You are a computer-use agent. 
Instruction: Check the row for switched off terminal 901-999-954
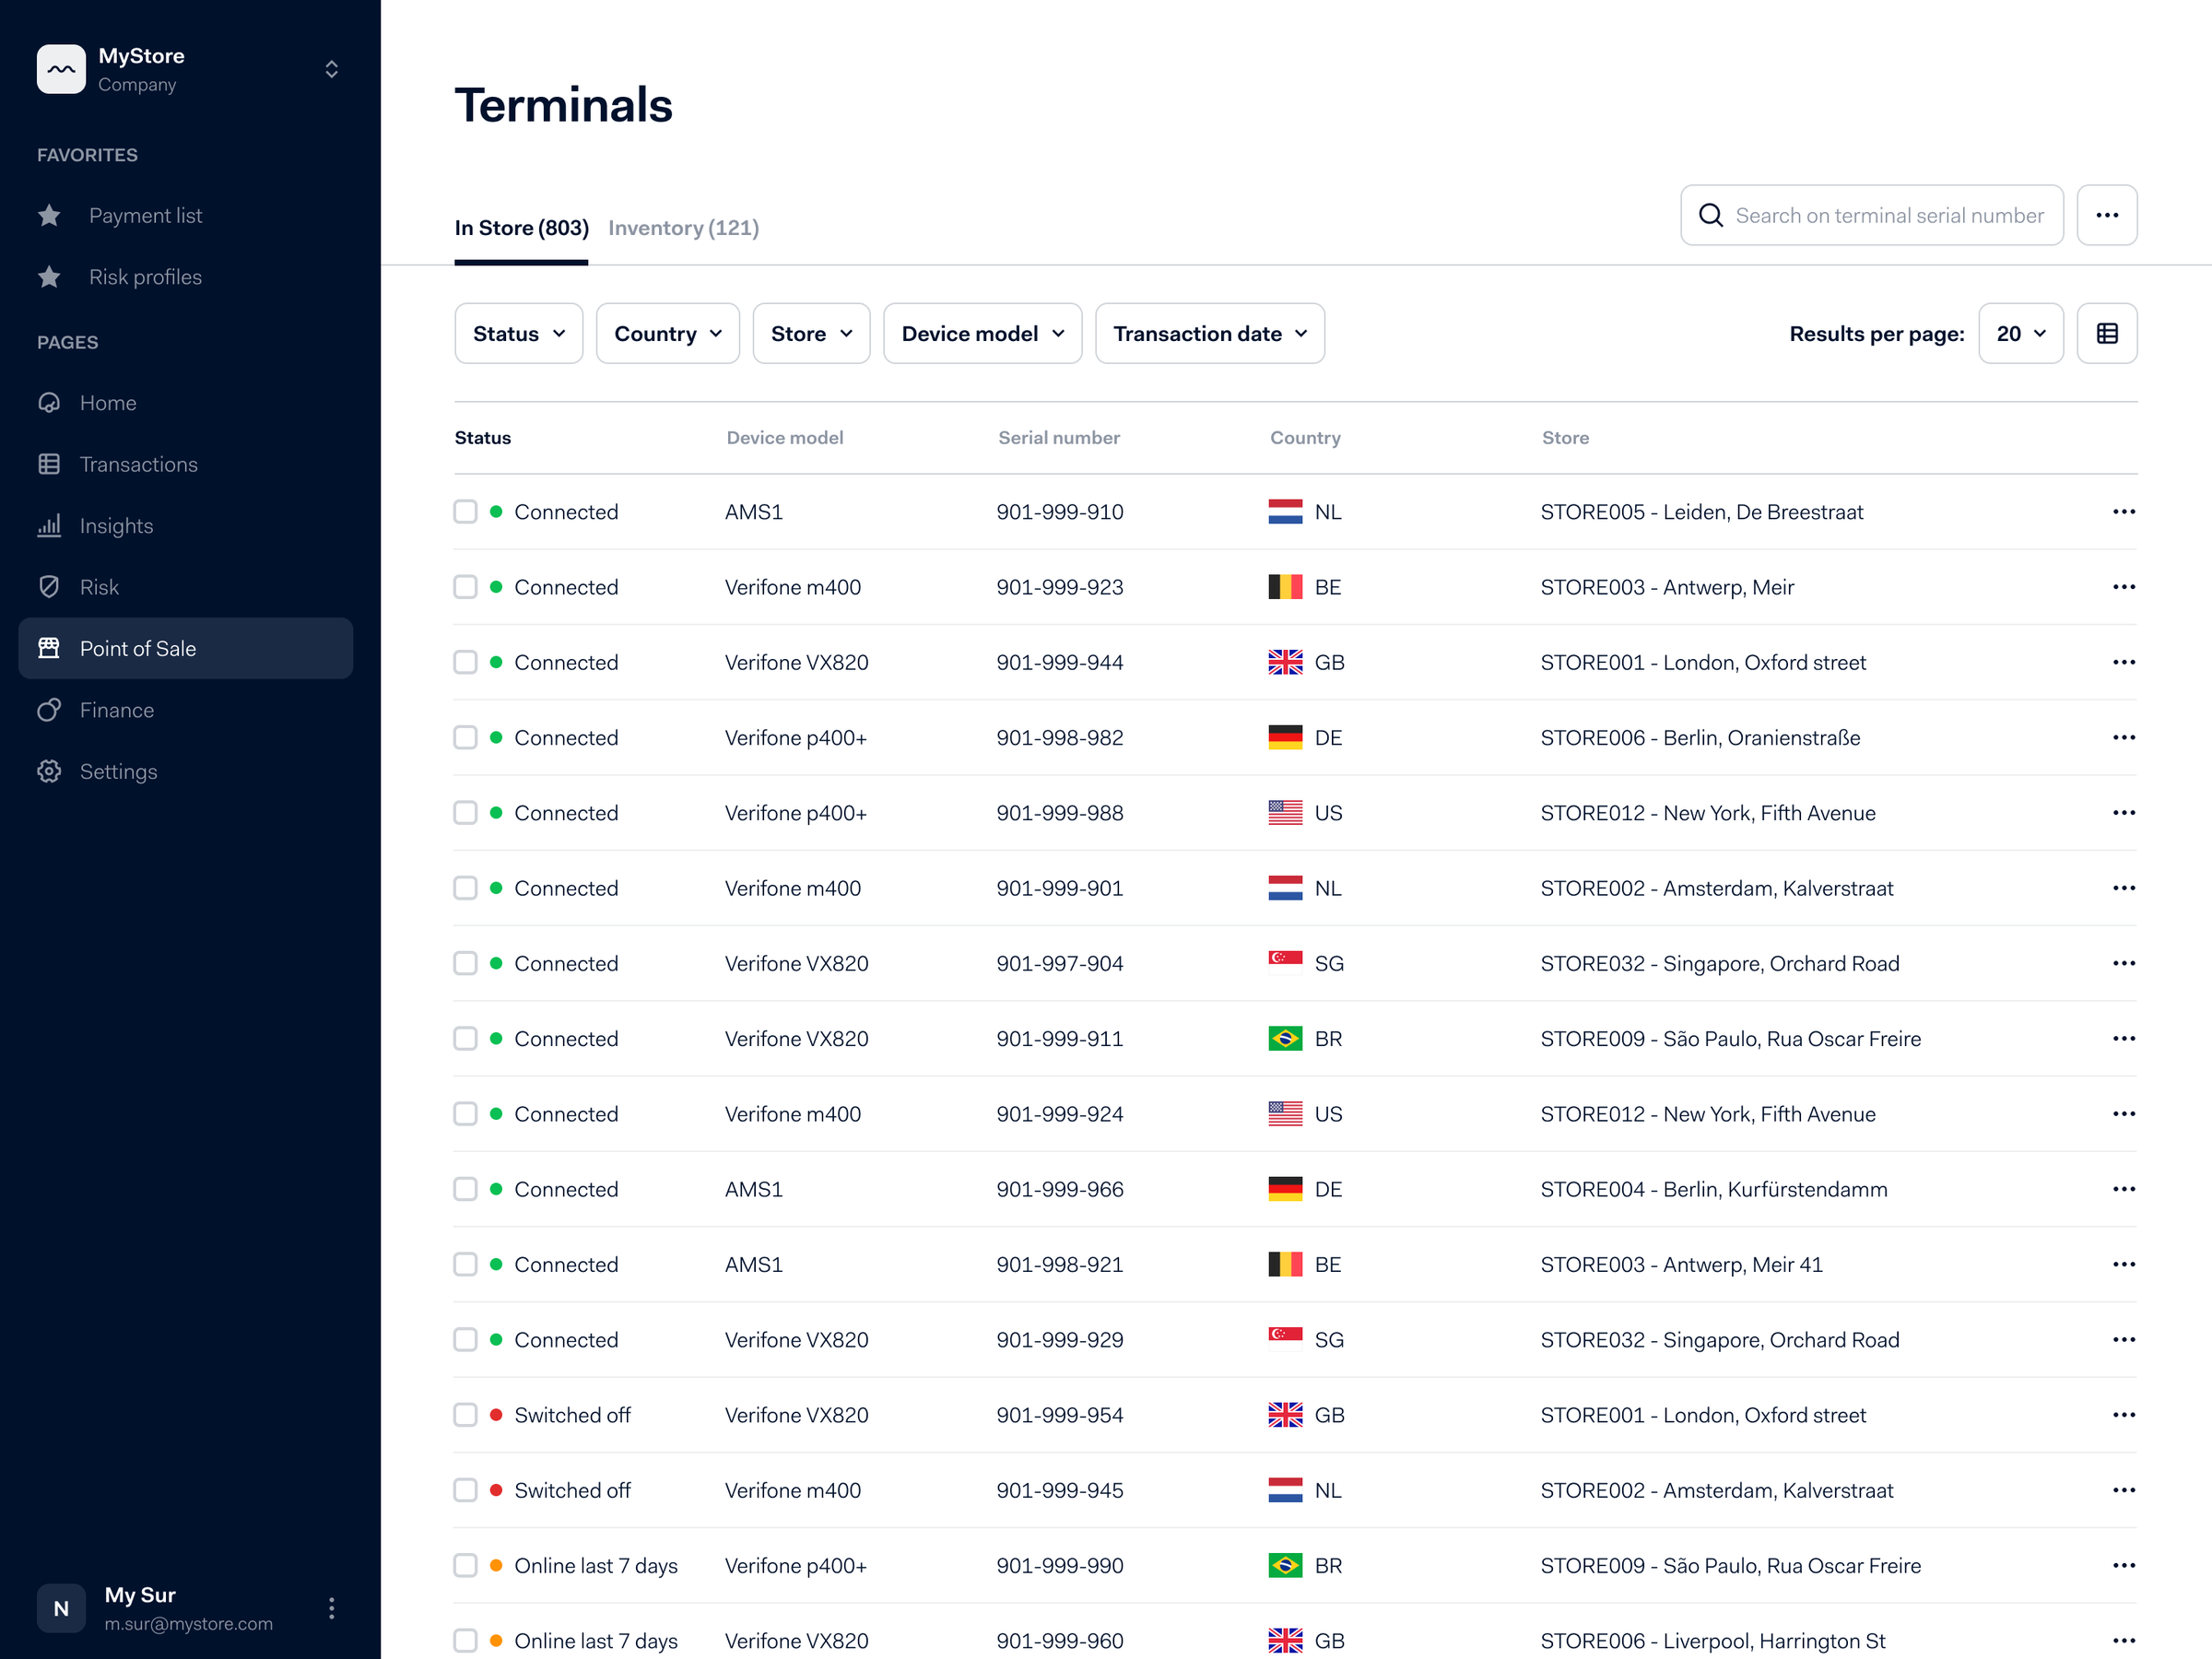(465, 1415)
